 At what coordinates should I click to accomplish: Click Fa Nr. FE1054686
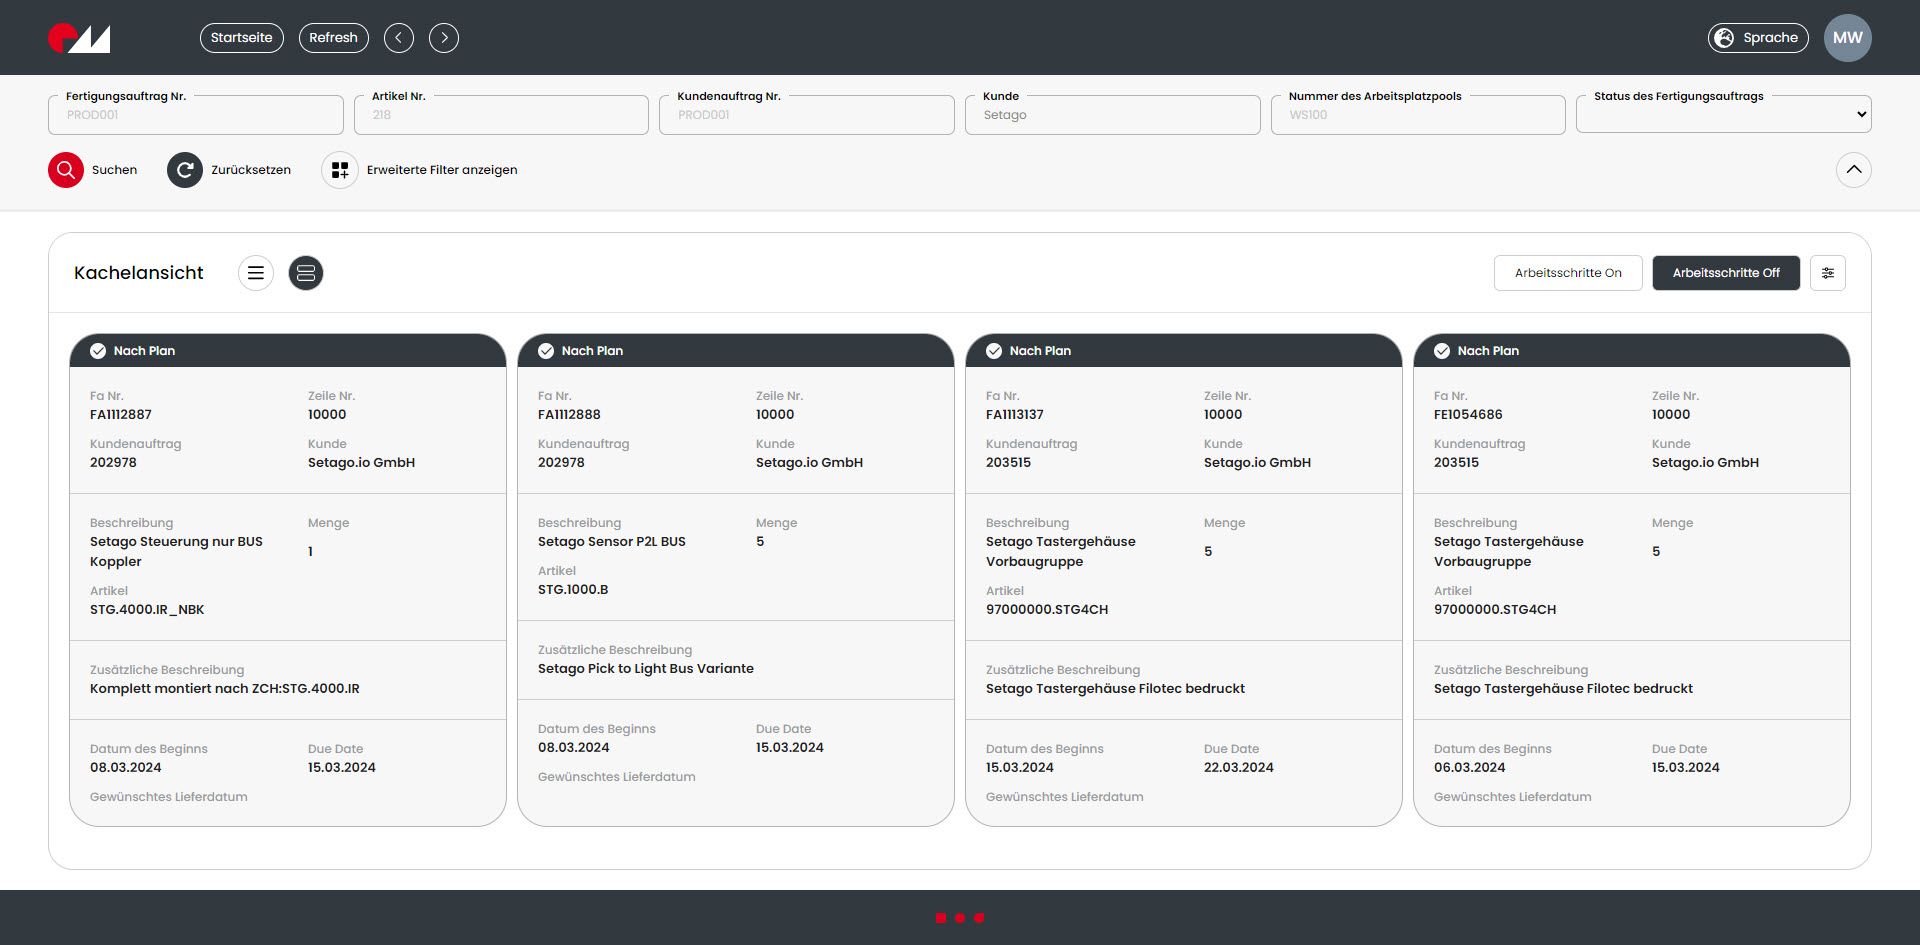tap(1468, 415)
